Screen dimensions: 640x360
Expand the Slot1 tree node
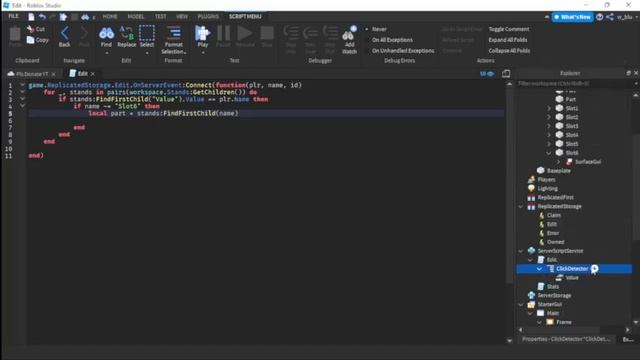[549, 108]
